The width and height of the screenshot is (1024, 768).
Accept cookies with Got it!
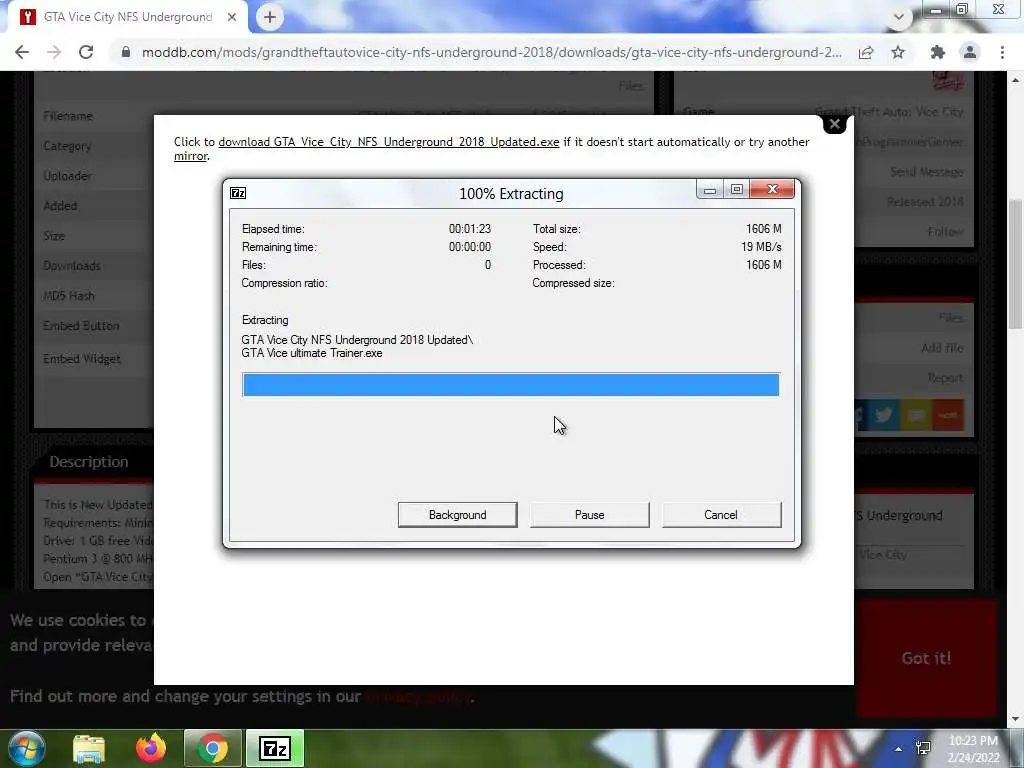(926, 658)
